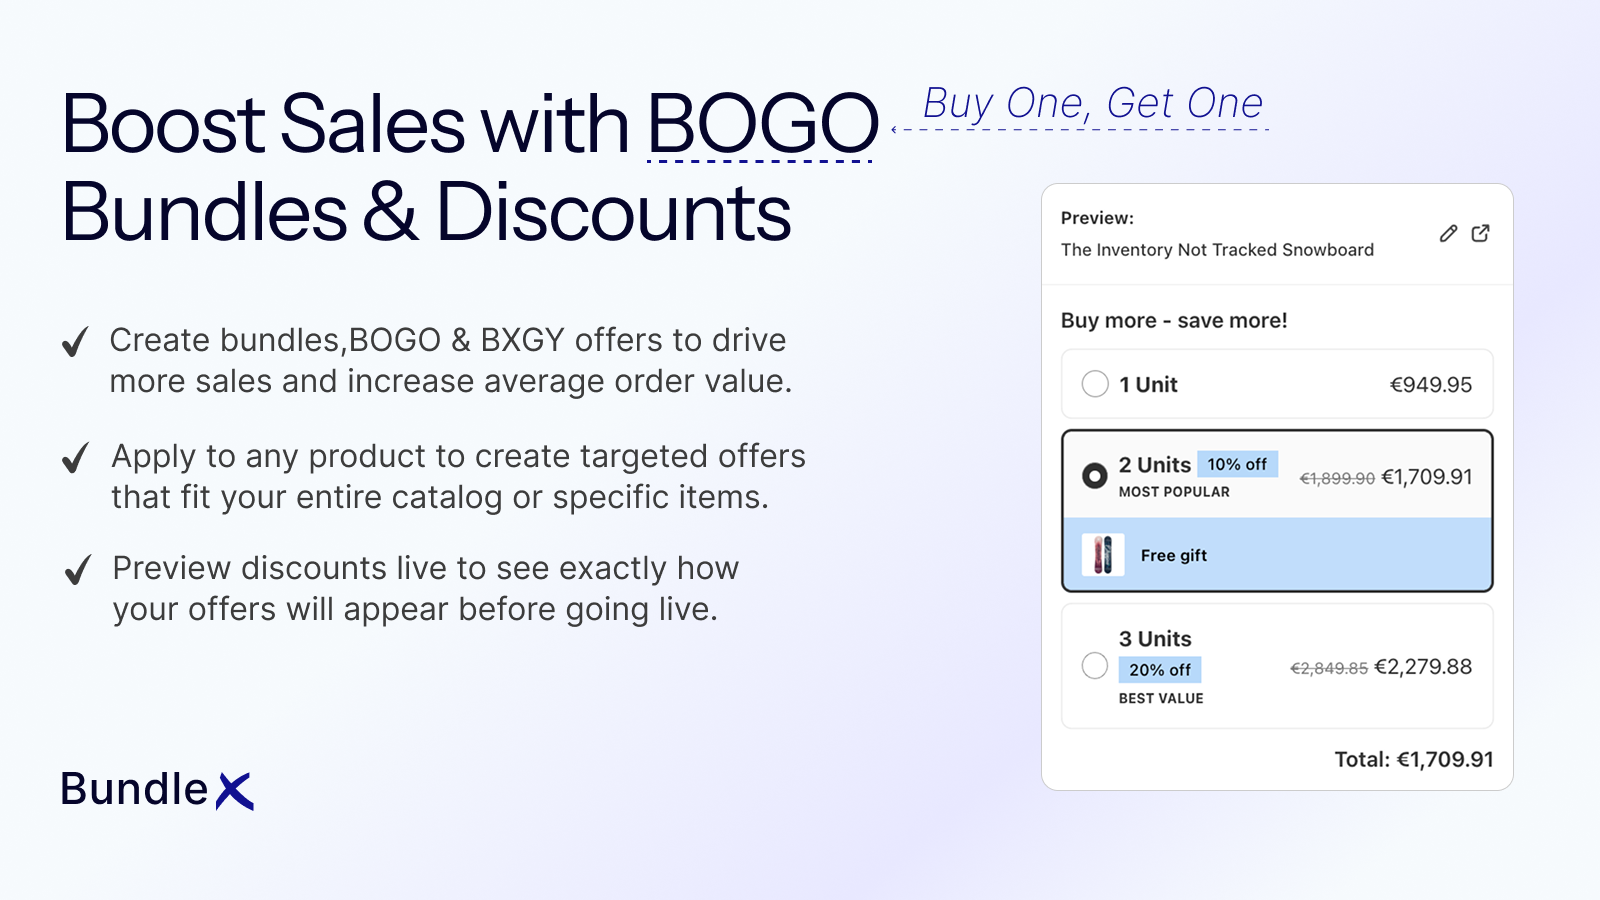Click the 20% off badge on 3 Units
This screenshot has width=1600, height=900.
(1160, 670)
